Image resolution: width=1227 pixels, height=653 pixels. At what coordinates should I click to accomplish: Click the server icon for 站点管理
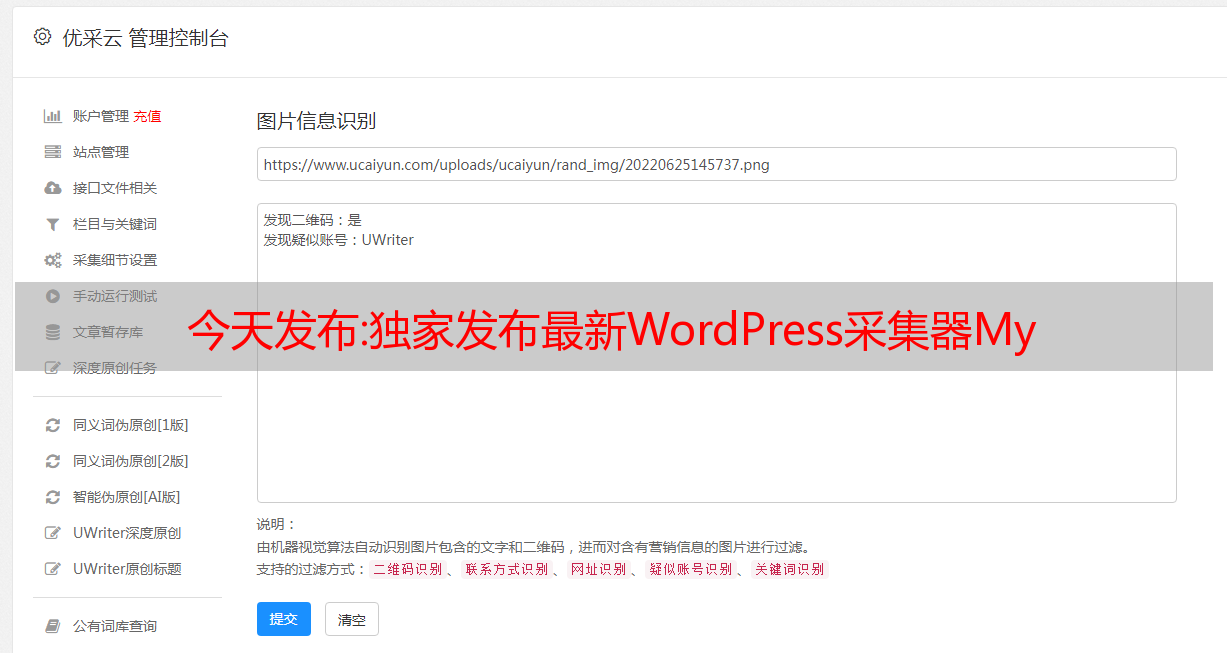click(x=53, y=152)
